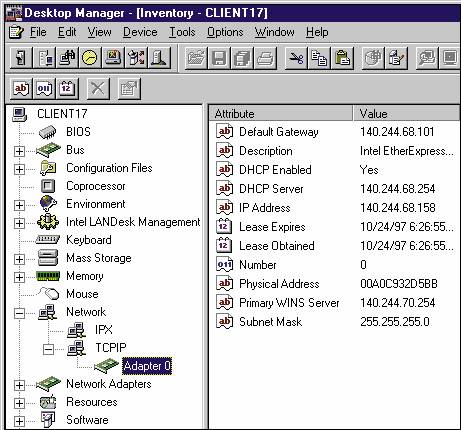Screen dimensions: 461x430
Task: Select the DHCP Enabled attribute row
Action: 335,170
